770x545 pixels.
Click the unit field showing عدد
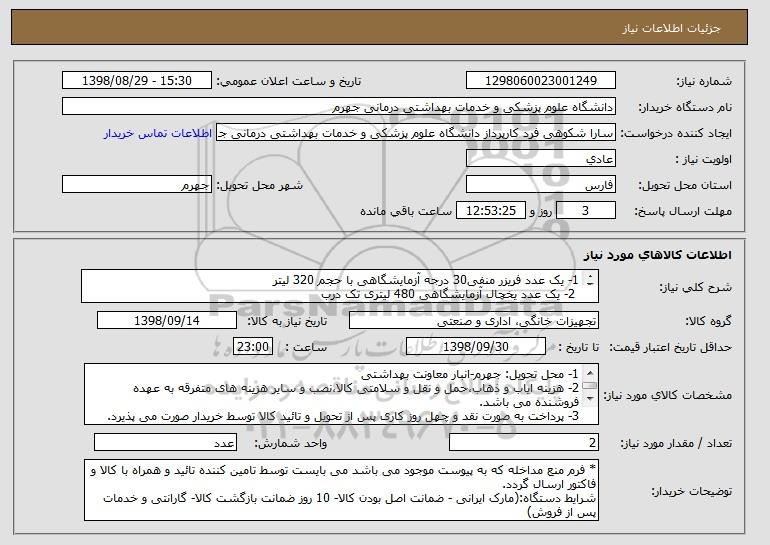[165, 442]
